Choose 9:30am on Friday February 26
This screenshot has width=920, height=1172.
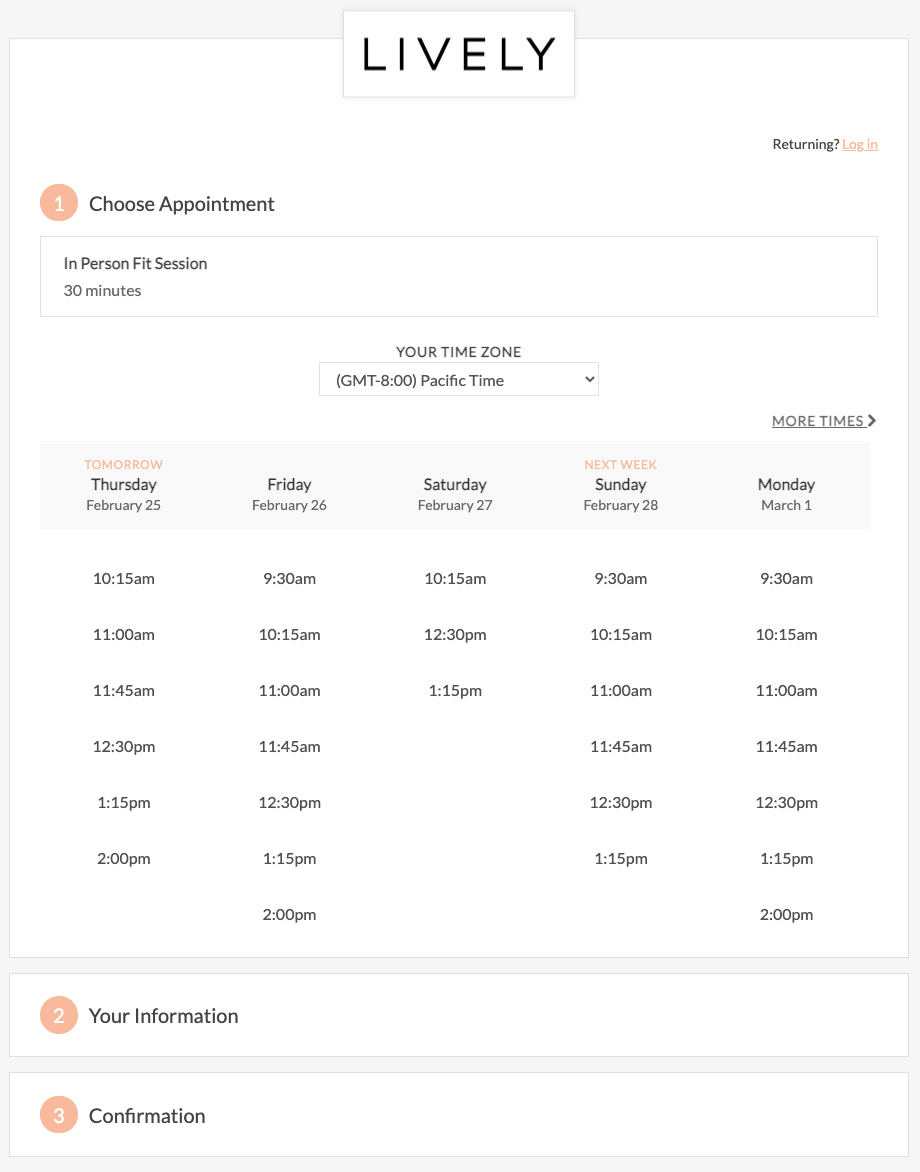(289, 578)
